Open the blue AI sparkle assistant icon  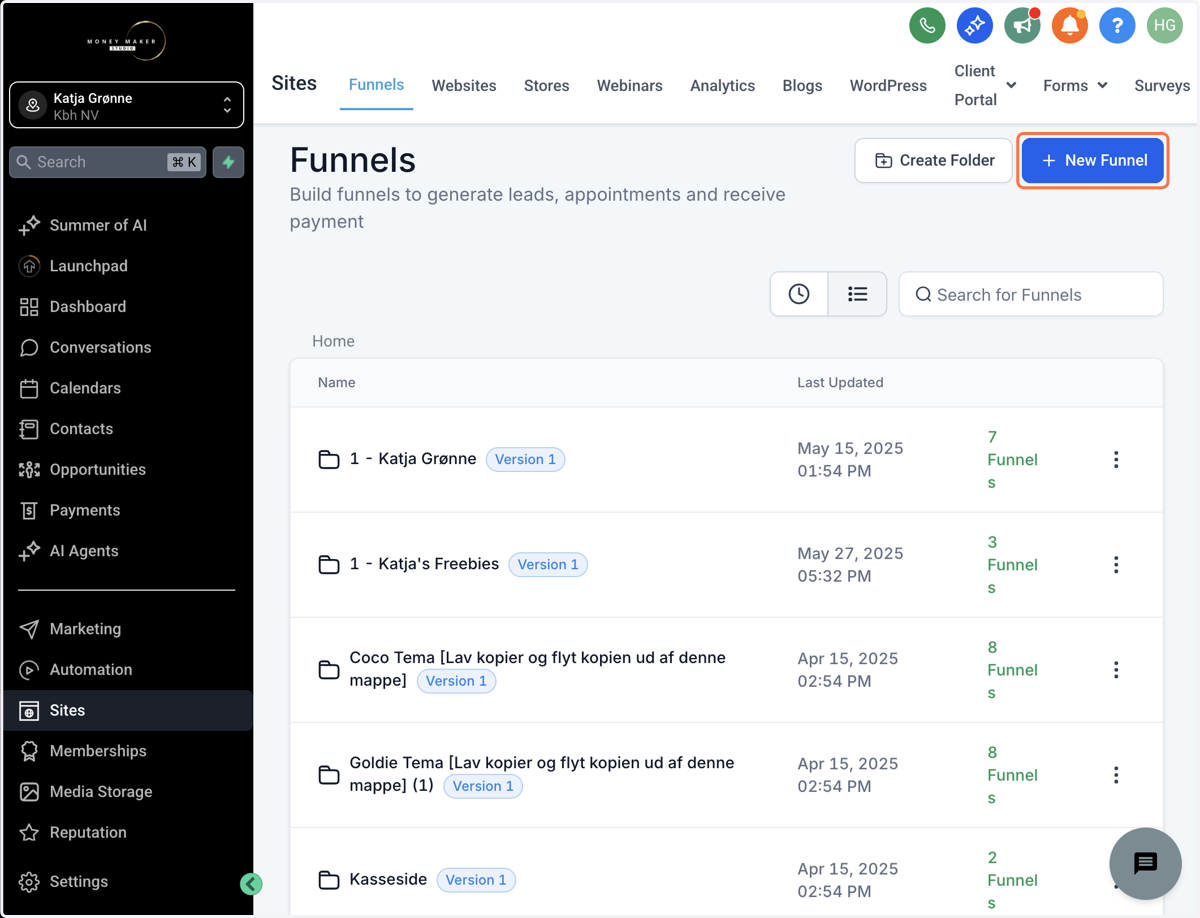click(974, 26)
